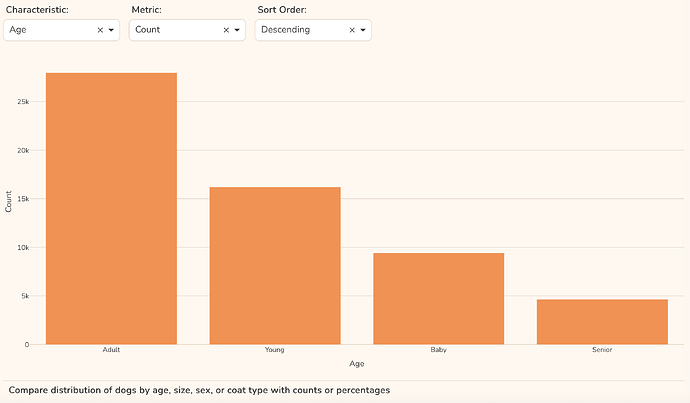This screenshot has width=690, height=403.
Task: Click the Age value in Characteristic field
Action: click(x=18, y=29)
